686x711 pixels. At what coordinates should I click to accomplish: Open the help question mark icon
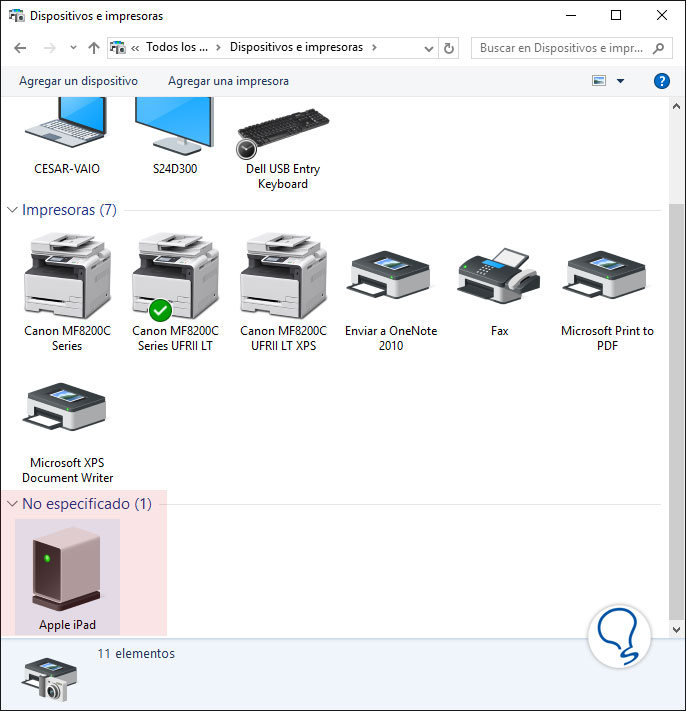(x=662, y=81)
